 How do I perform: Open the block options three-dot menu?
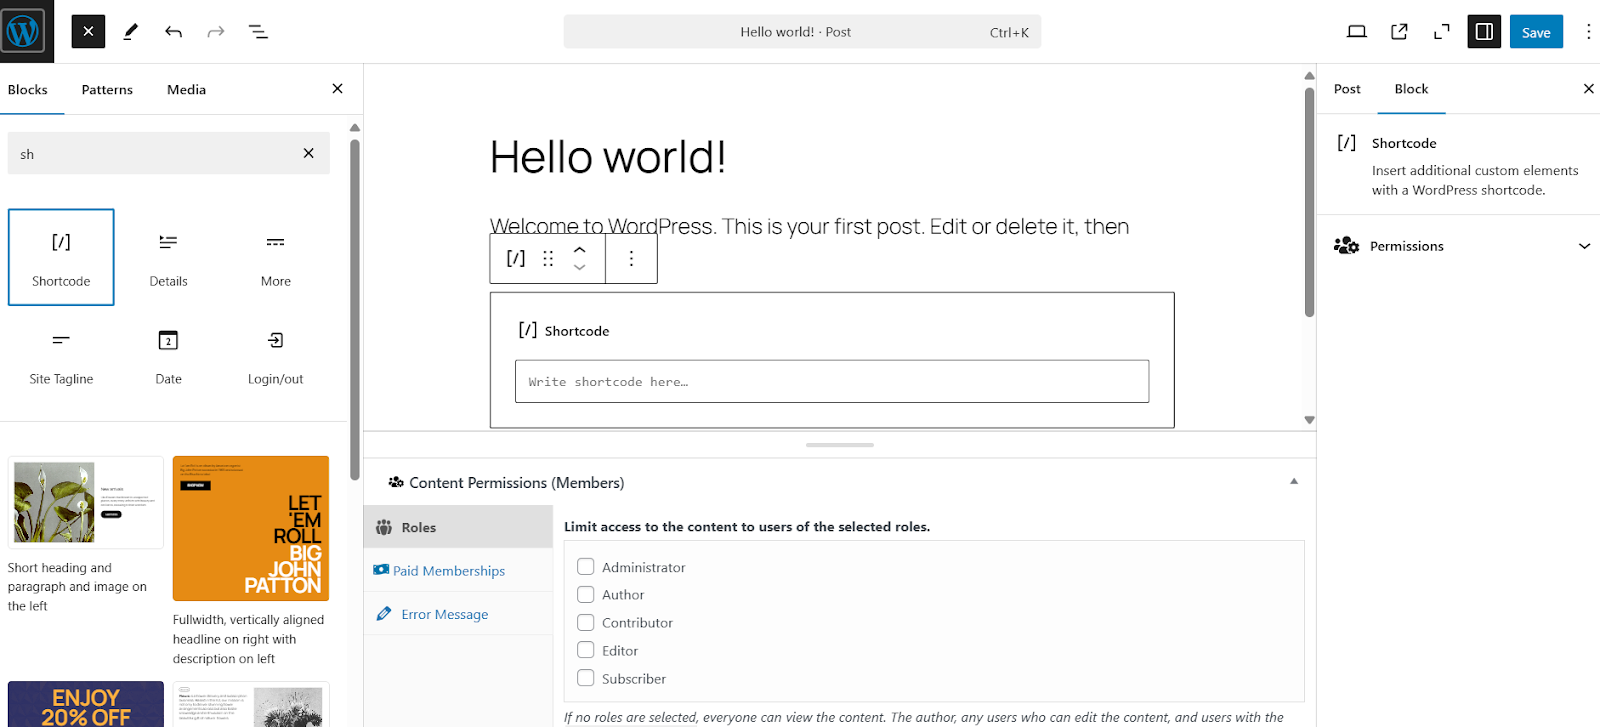pos(631,259)
